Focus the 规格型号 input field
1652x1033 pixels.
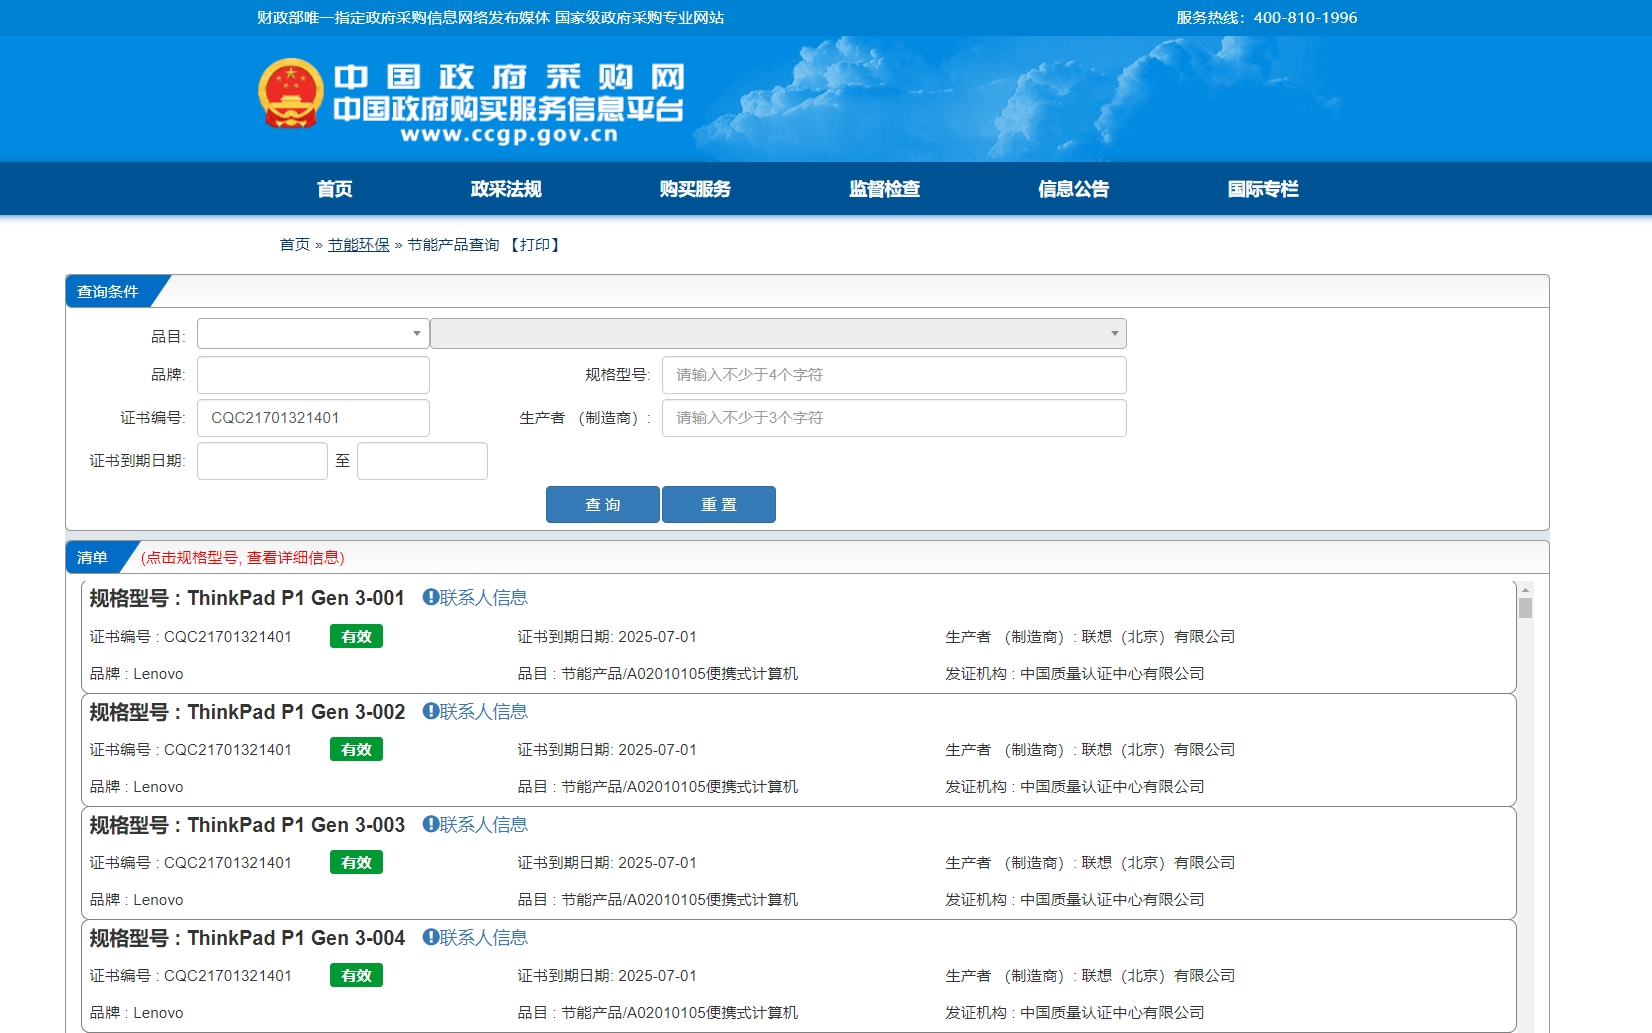893,375
